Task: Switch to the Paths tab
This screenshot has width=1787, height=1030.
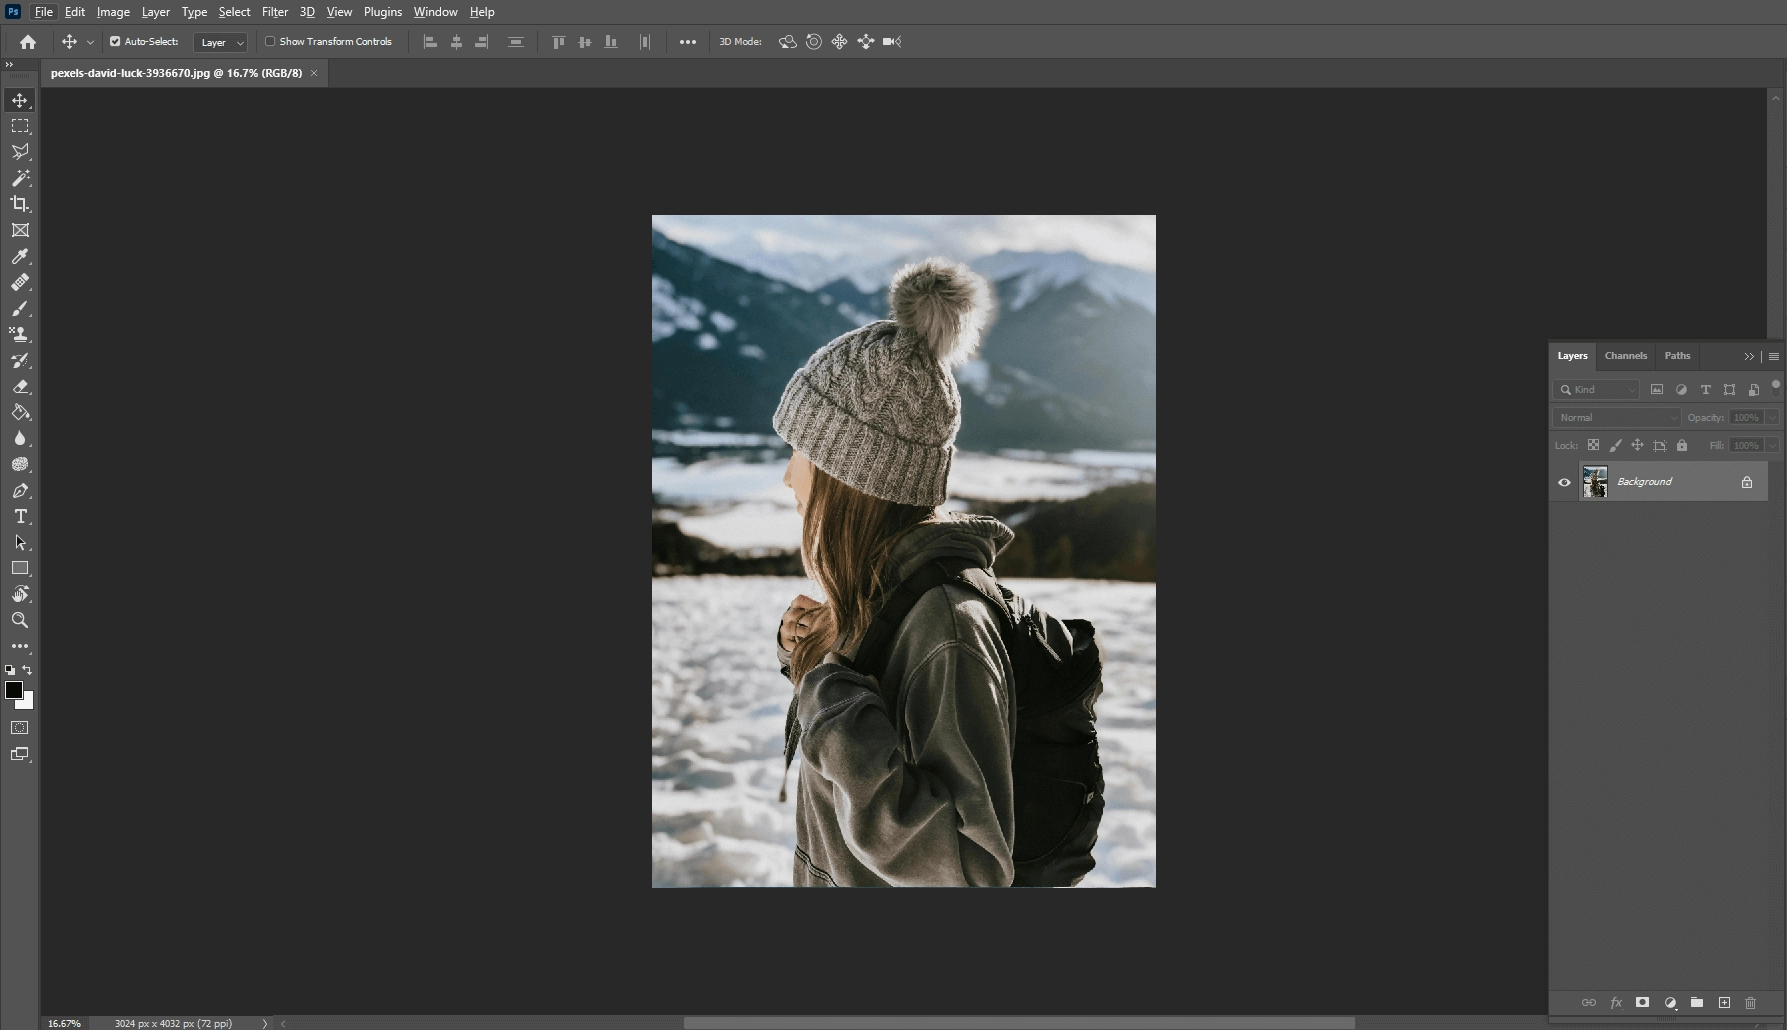Action: 1677,356
